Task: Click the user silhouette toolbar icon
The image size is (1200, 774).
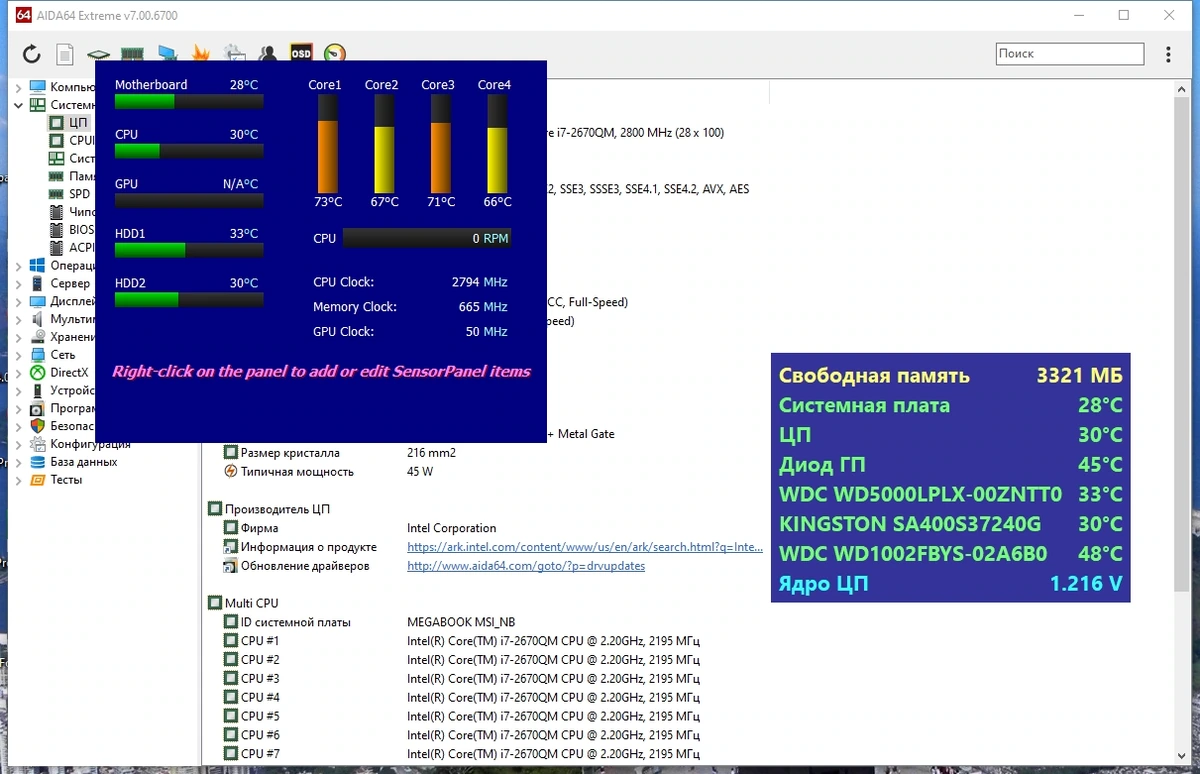Action: (267, 54)
